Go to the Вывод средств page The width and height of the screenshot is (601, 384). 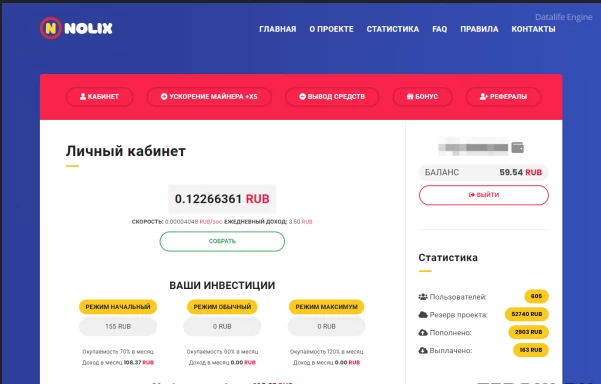[x=332, y=97]
